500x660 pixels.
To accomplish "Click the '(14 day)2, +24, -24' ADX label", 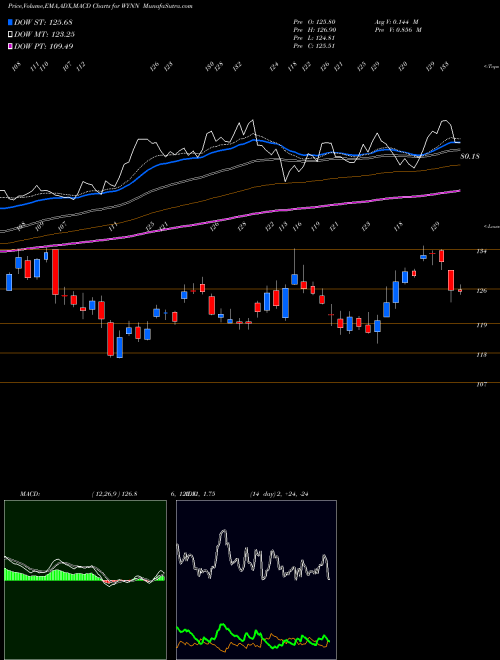I will click(279, 494).
